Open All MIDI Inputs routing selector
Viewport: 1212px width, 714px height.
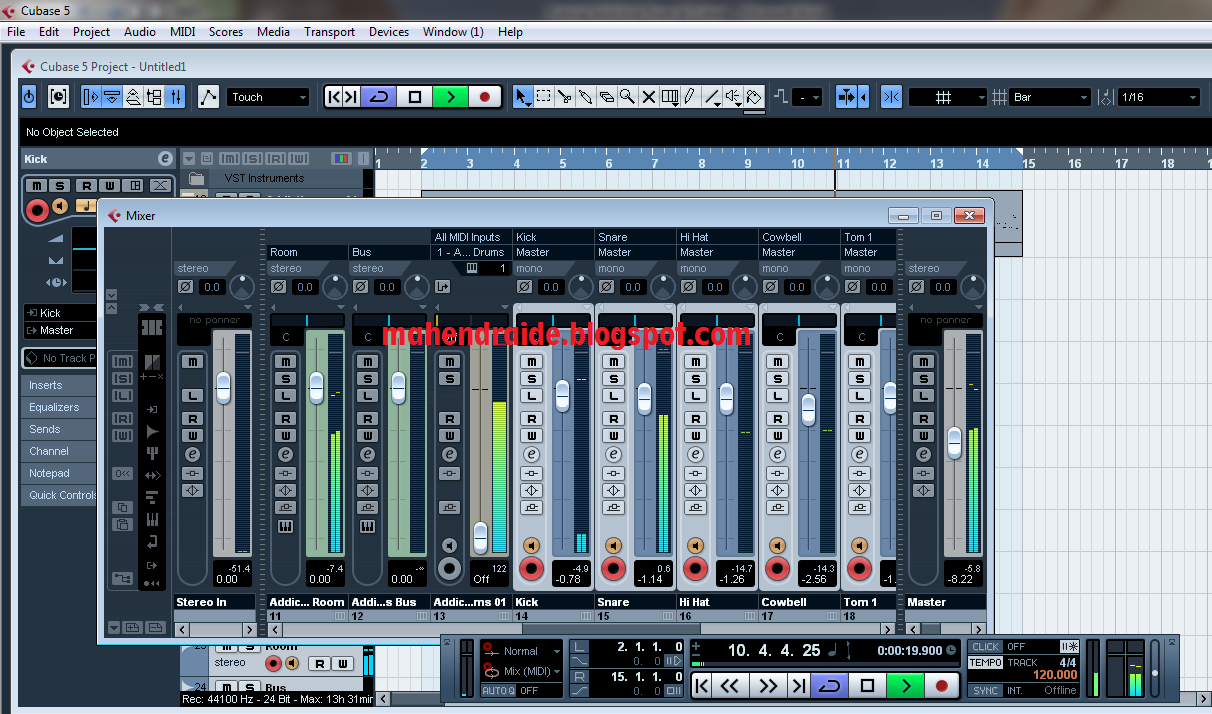[x=471, y=237]
